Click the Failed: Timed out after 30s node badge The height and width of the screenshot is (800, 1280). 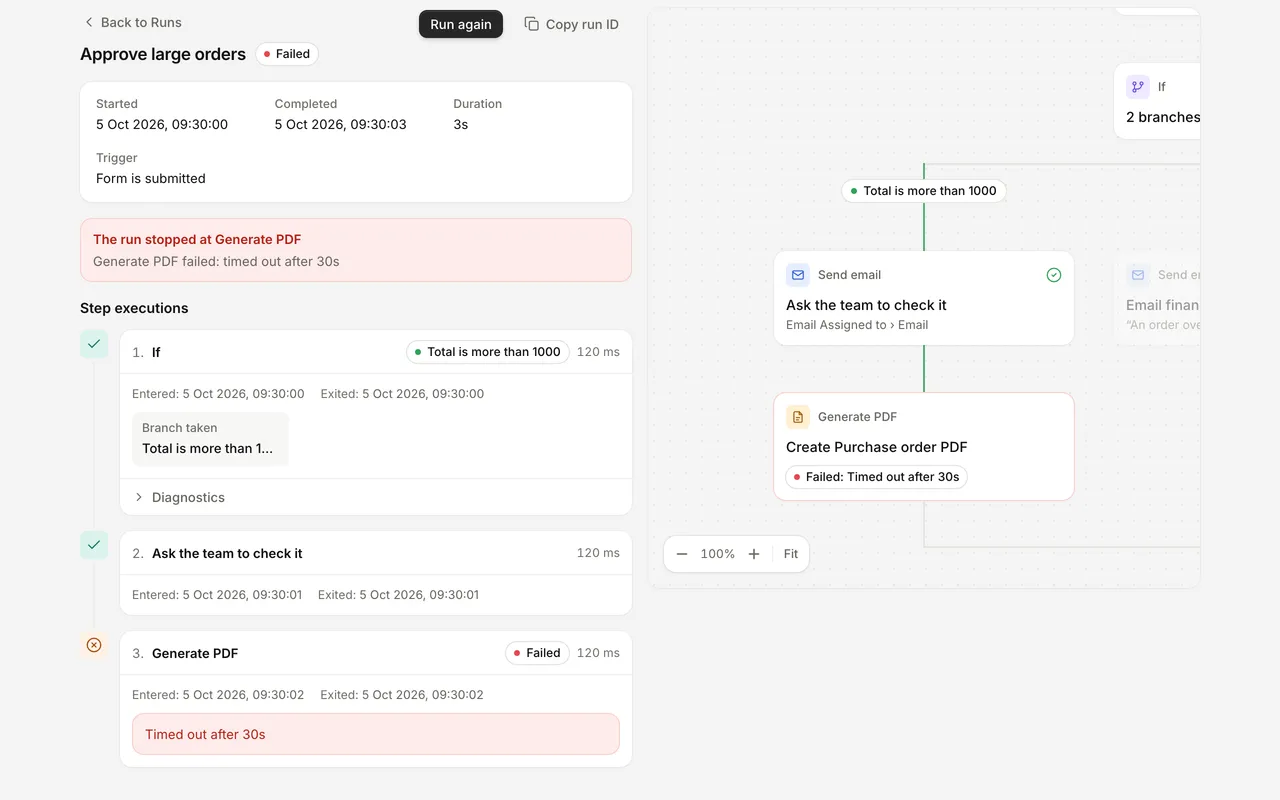876,477
